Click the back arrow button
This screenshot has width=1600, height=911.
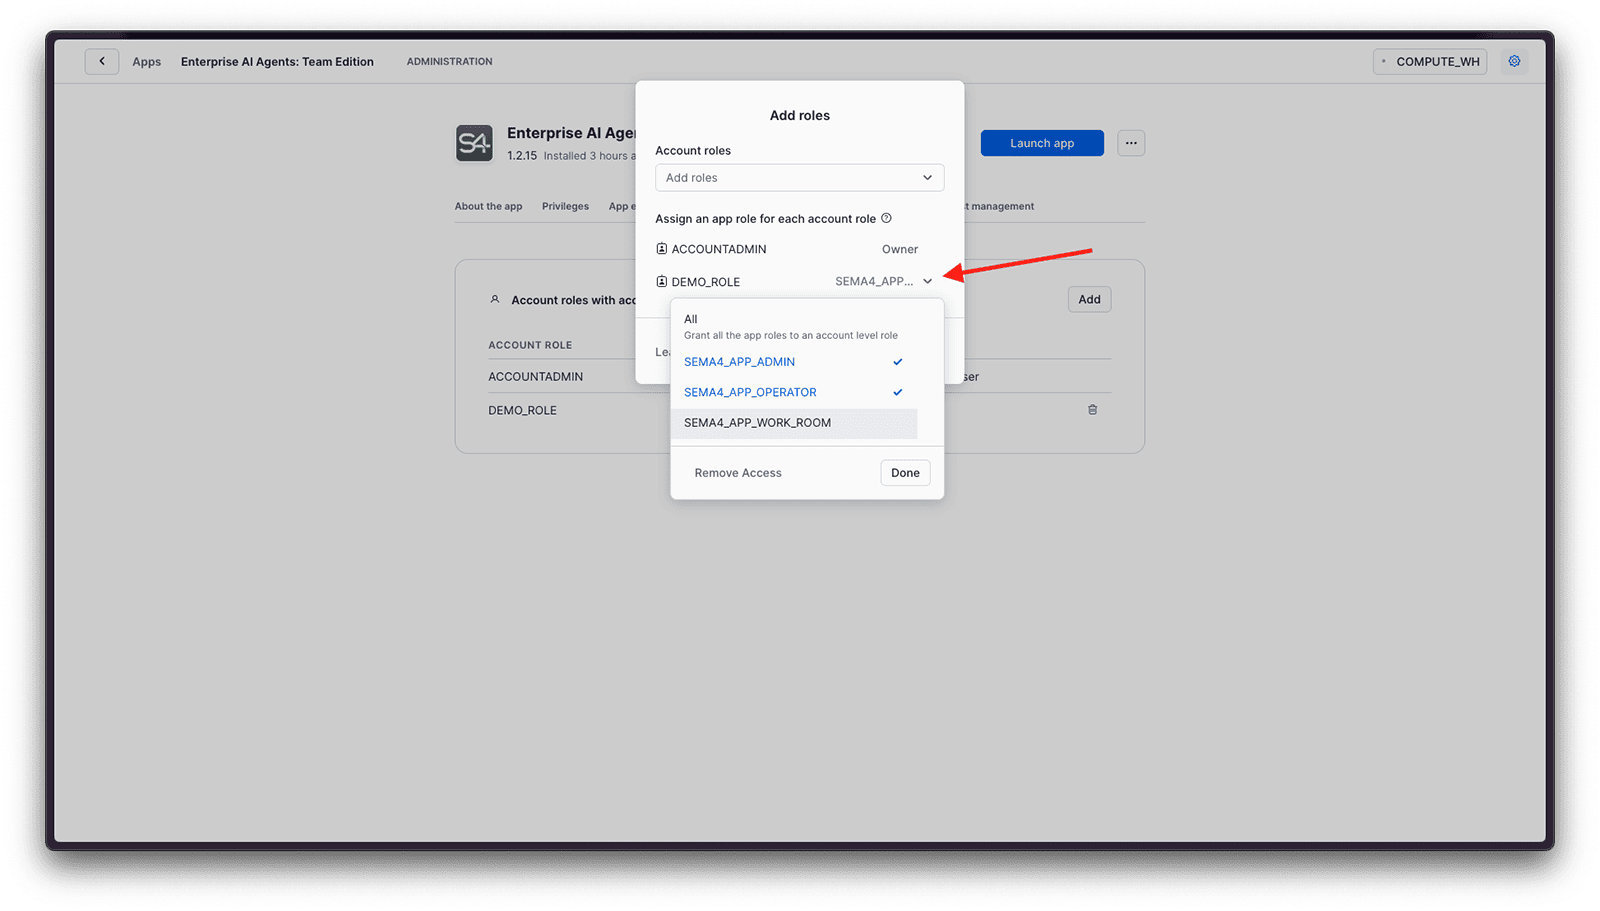click(102, 62)
